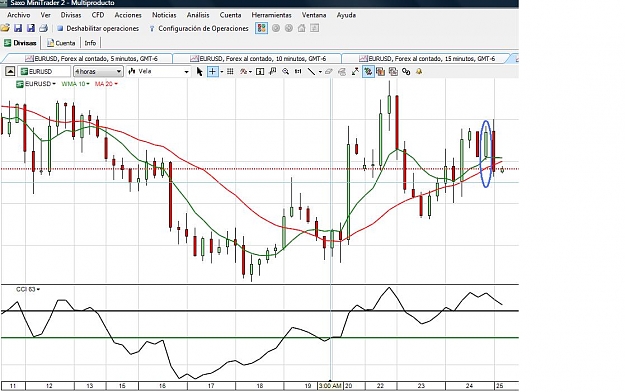Click the indicators studies icon

coord(243,71)
